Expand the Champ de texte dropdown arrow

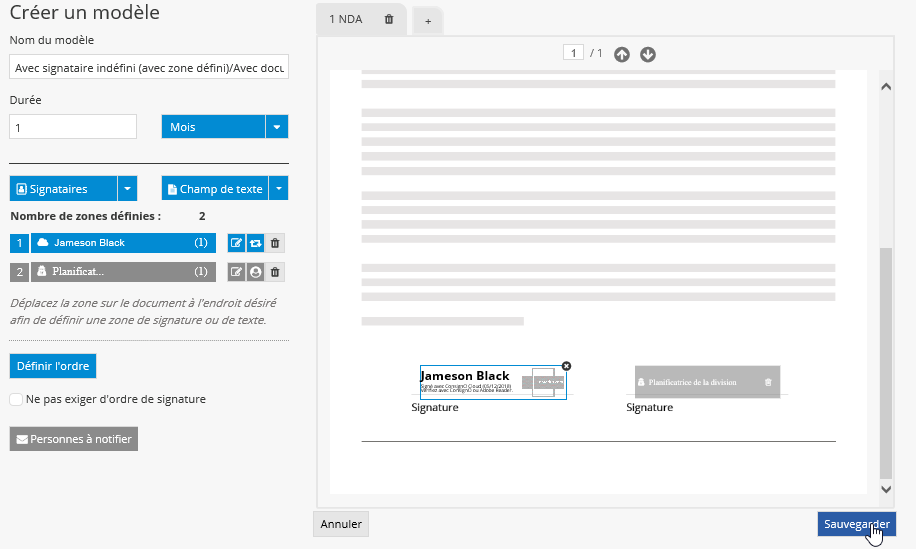(279, 189)
